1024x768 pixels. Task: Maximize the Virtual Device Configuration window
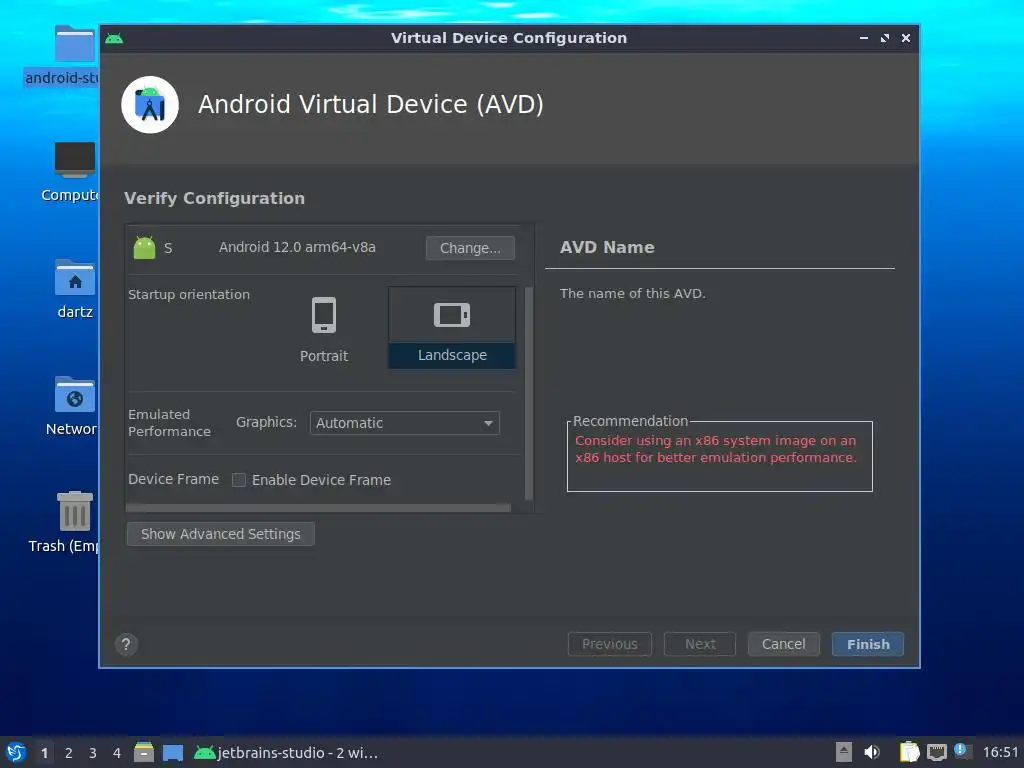tap(885, 39)
